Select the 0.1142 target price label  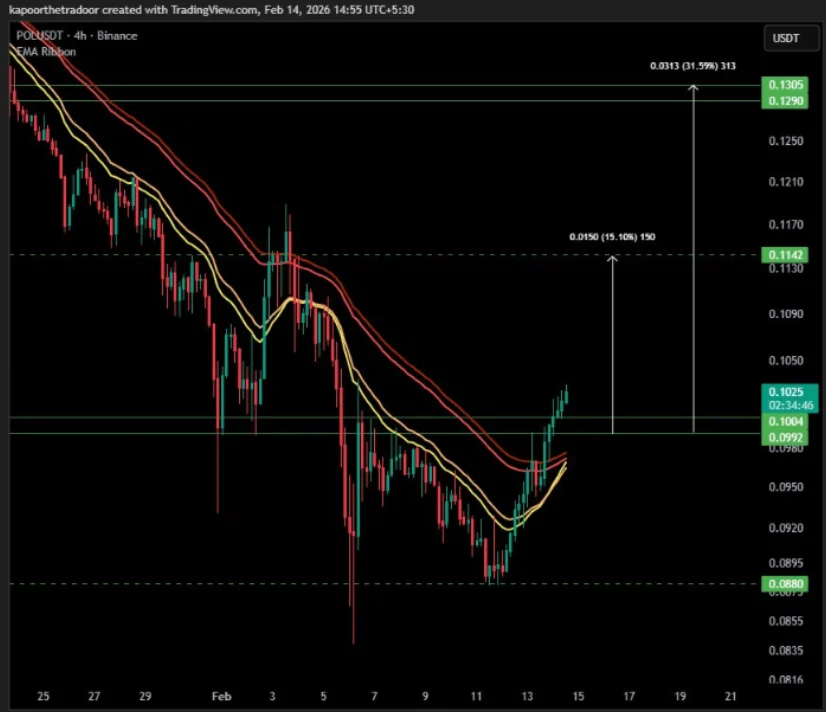point(786,255)
